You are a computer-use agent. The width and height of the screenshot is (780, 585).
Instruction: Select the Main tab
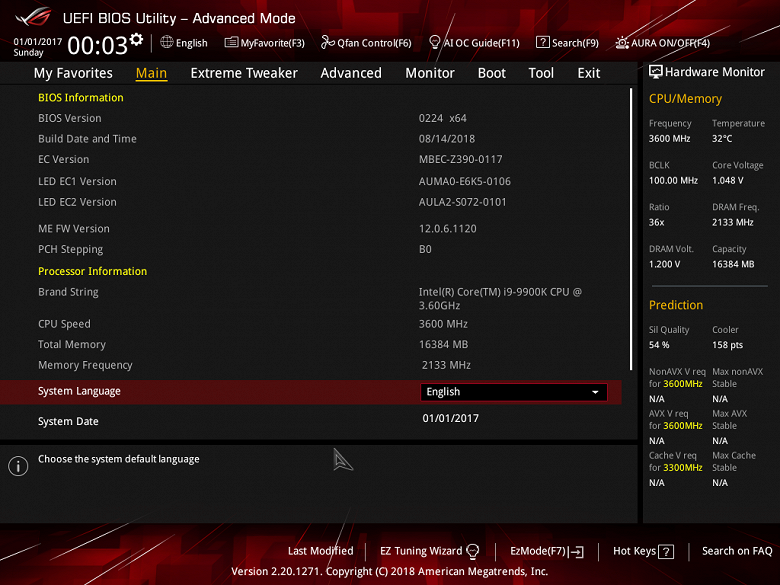pos(151,73)
